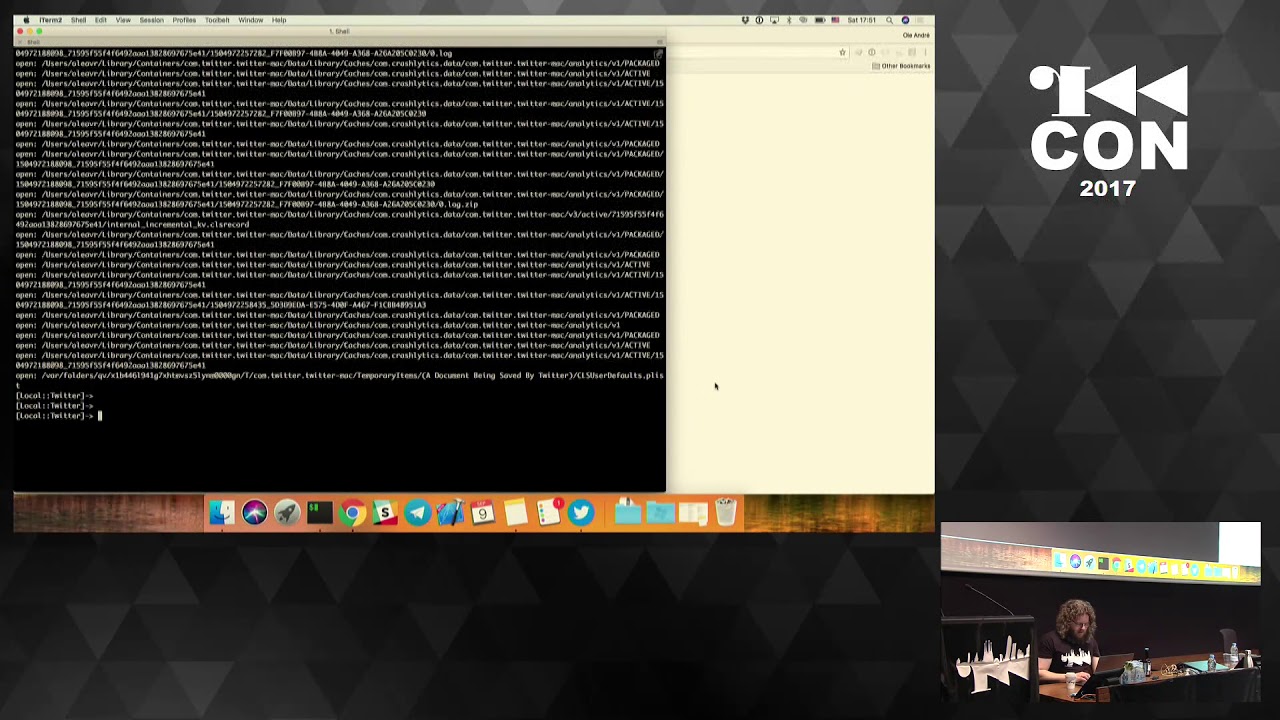
Task: Open Telegram from the Dock
Action: tap(417, 513)
